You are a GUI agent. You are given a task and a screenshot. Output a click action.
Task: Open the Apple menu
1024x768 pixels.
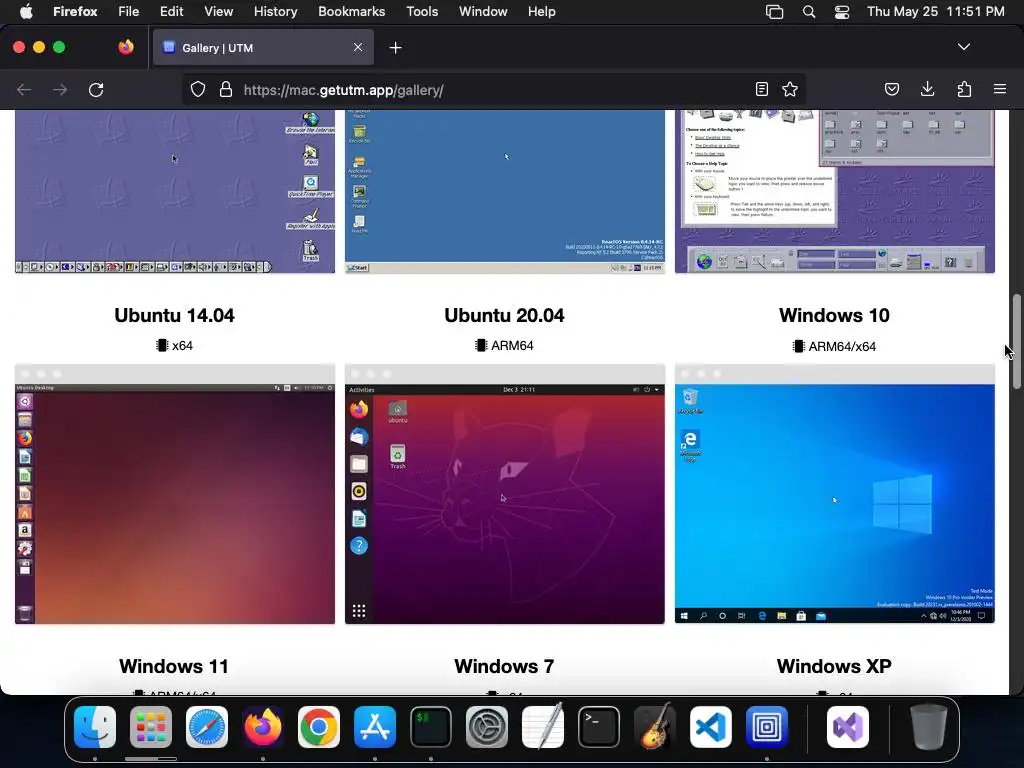(x=26, y=12)
